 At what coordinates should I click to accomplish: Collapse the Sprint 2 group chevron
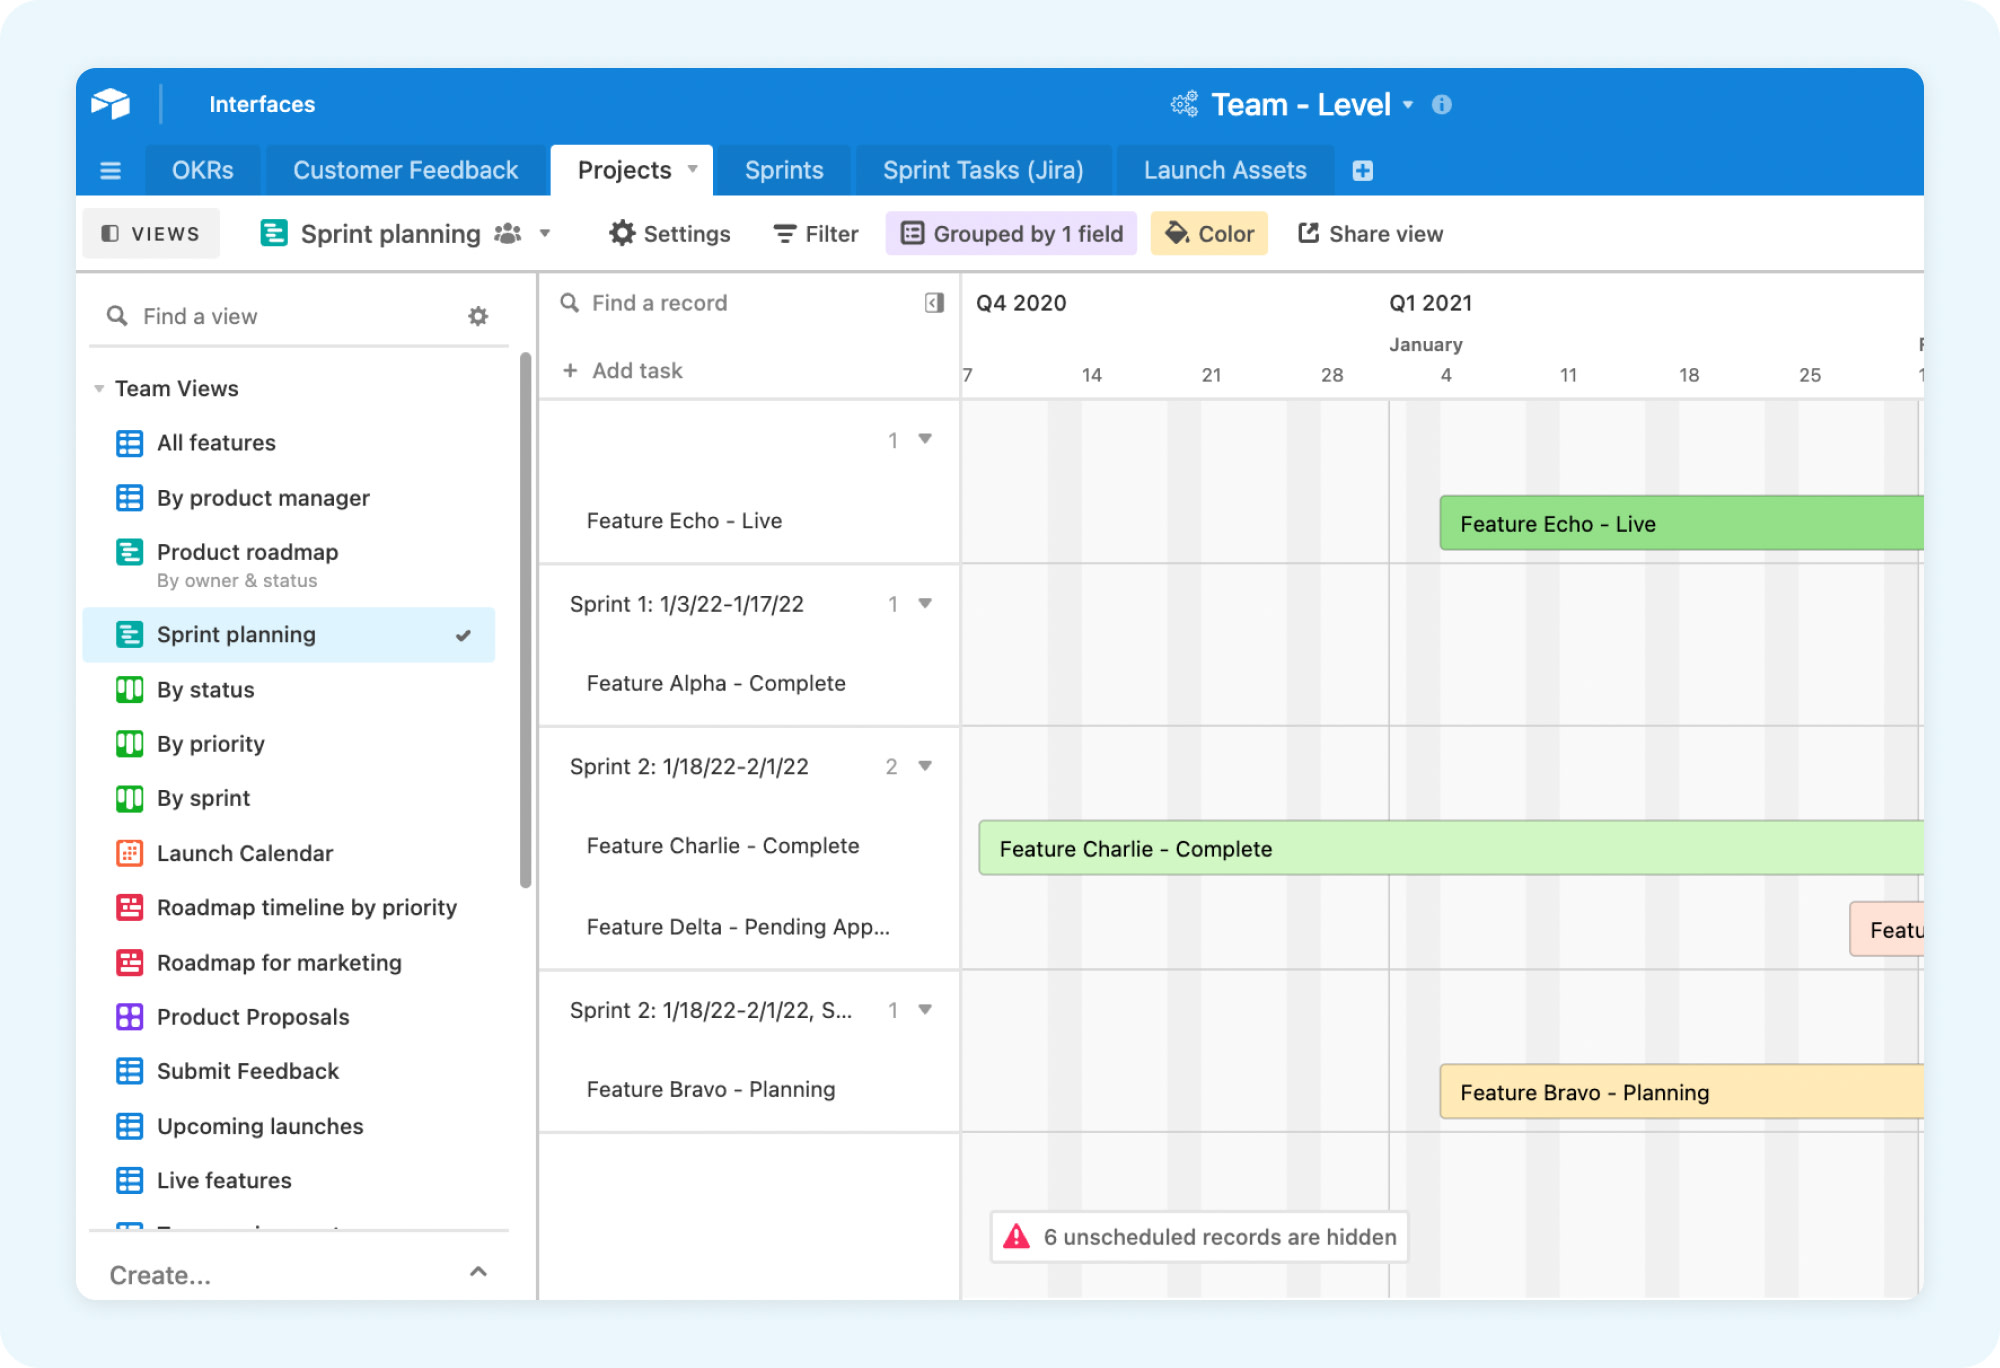[925, 766]
